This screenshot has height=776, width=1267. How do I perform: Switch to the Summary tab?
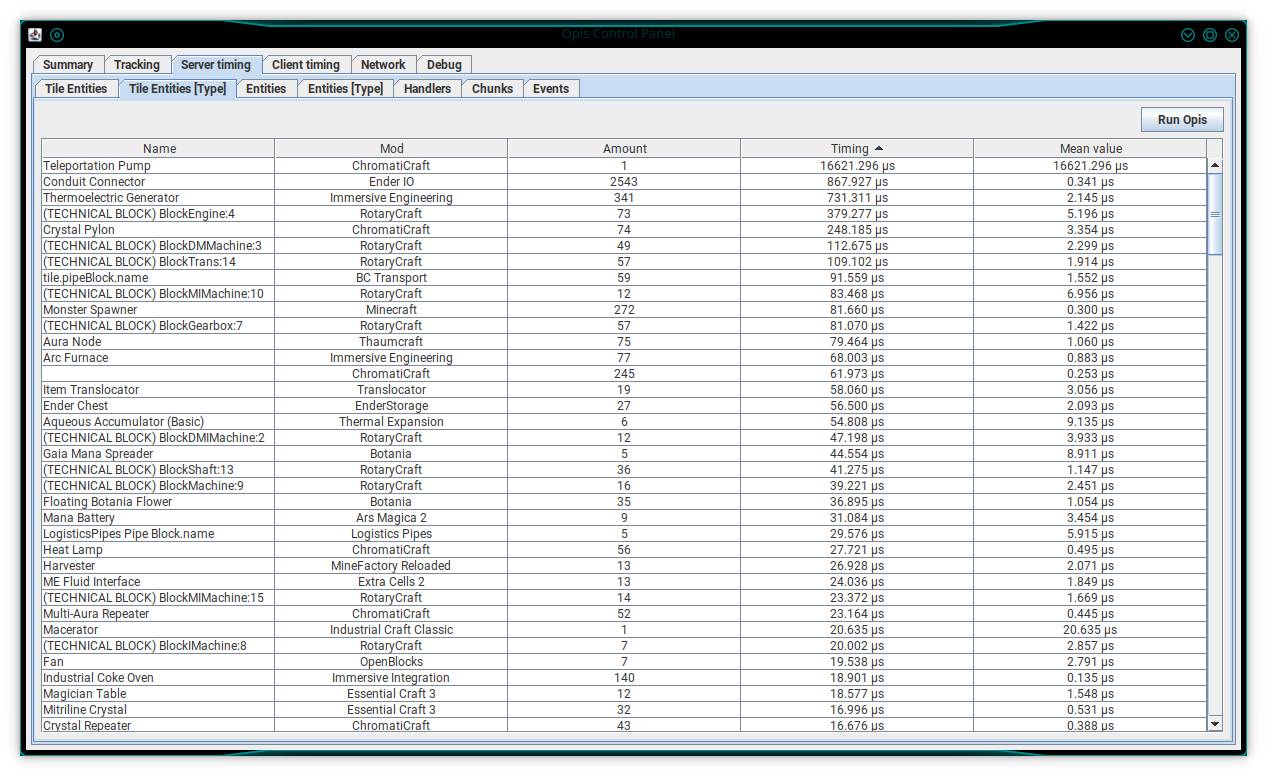click(68, 65)
